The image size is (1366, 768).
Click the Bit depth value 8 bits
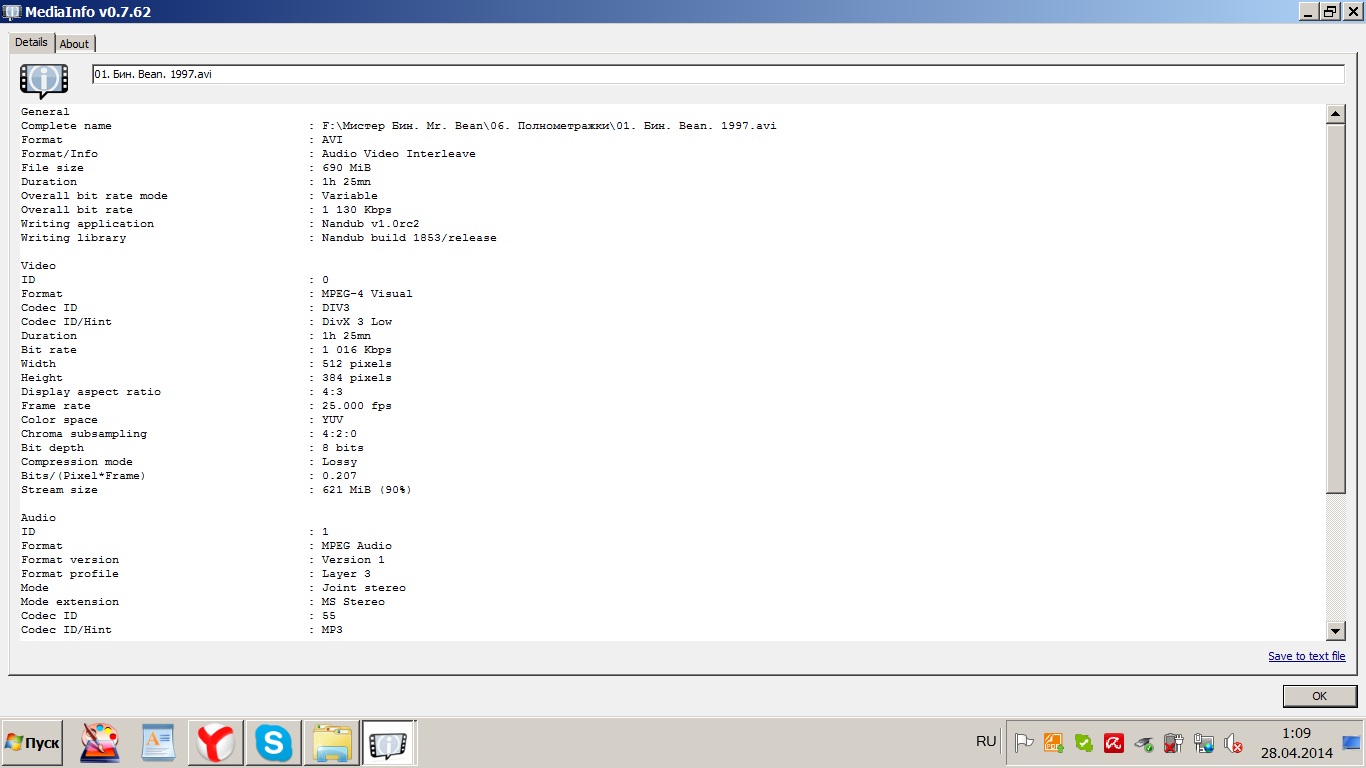[x=343, y=448]
